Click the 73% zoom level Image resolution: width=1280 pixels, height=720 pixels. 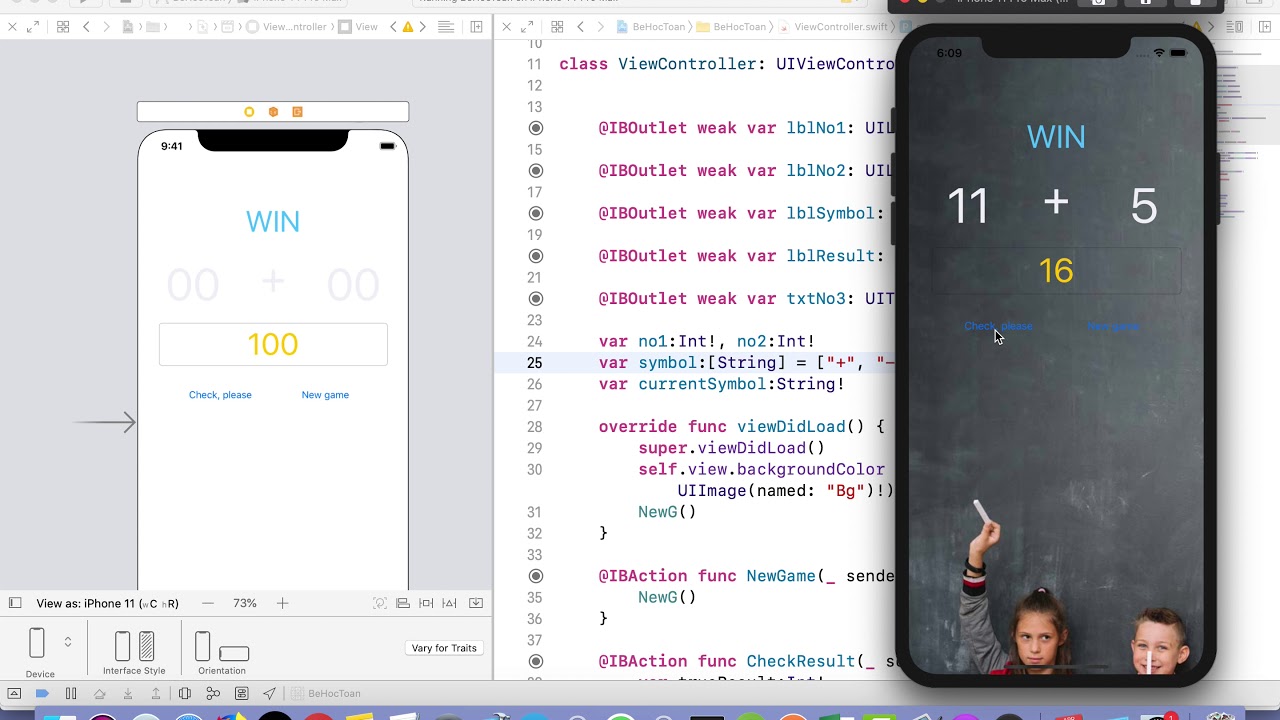[245, 603]
